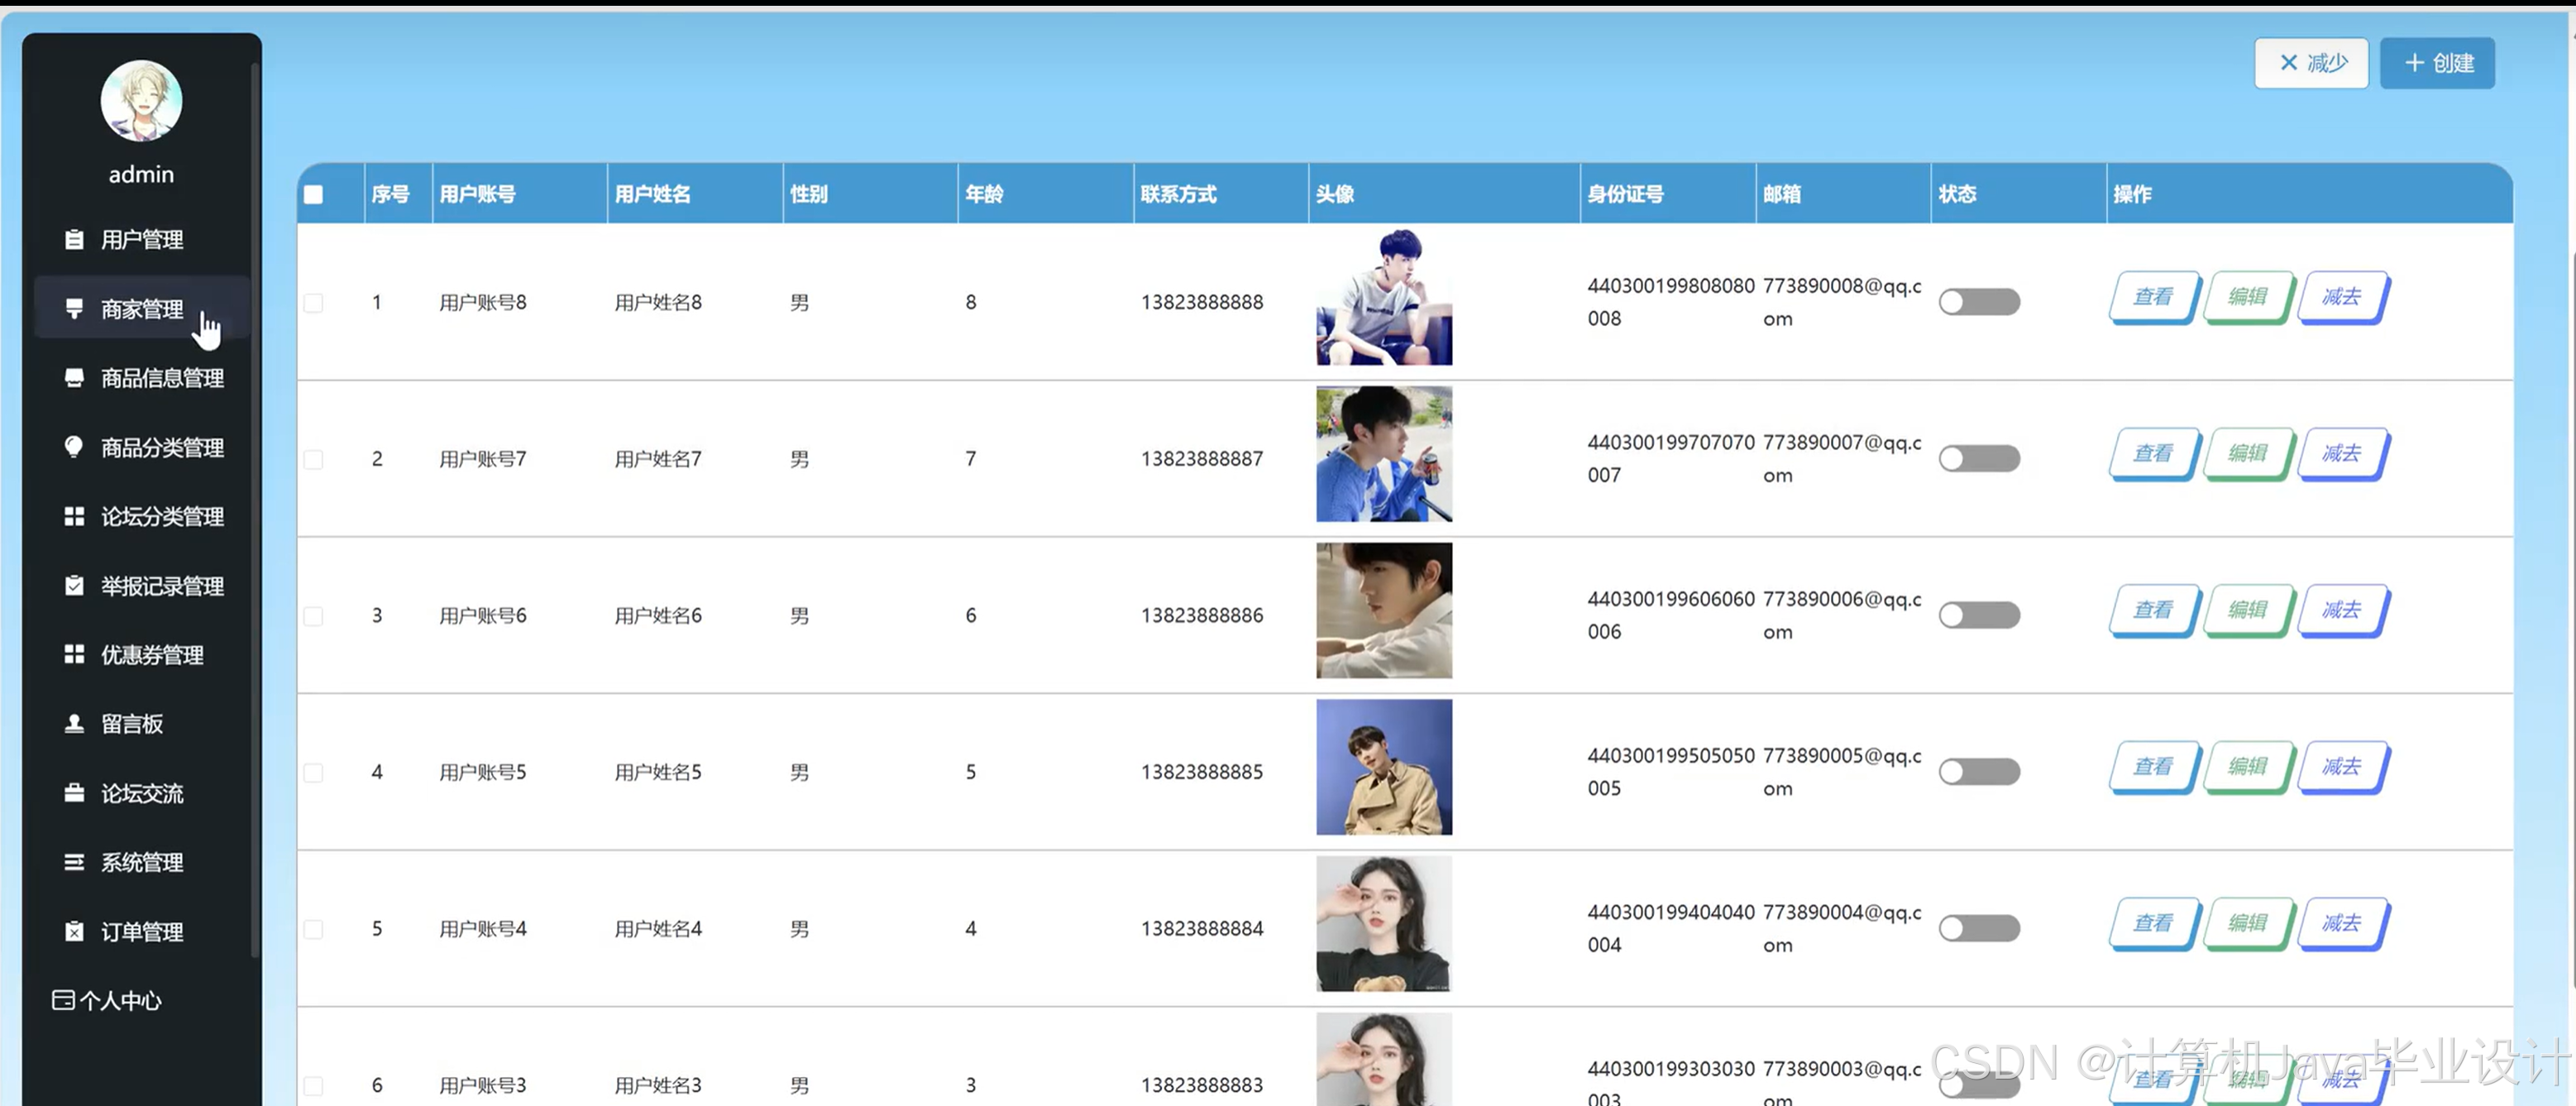Image resolution: width=2576 pixels, height=1106 pixels.
Task: Click 减去 for 用户账号4
Action: [2343, 923]
